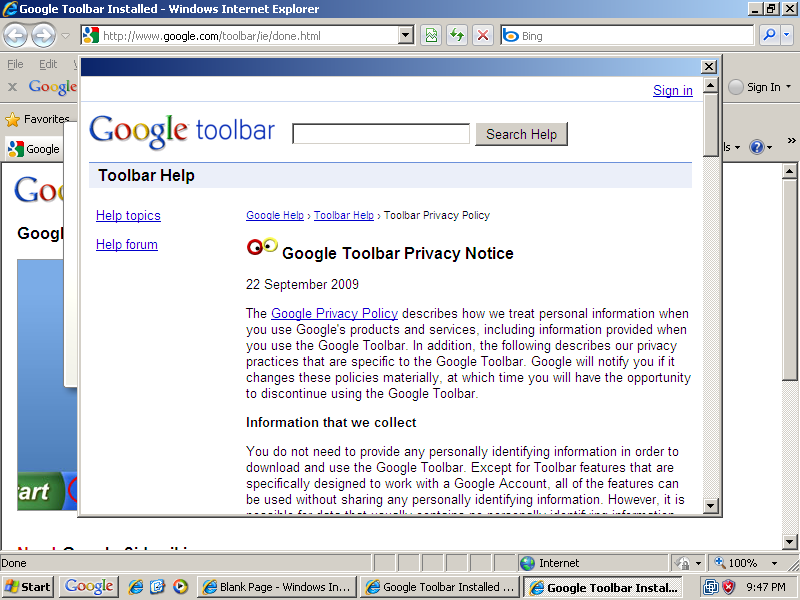Screen dimensions: 800x600
Task: Switch to Blank Page taskbar window
Action: point(277,587)
